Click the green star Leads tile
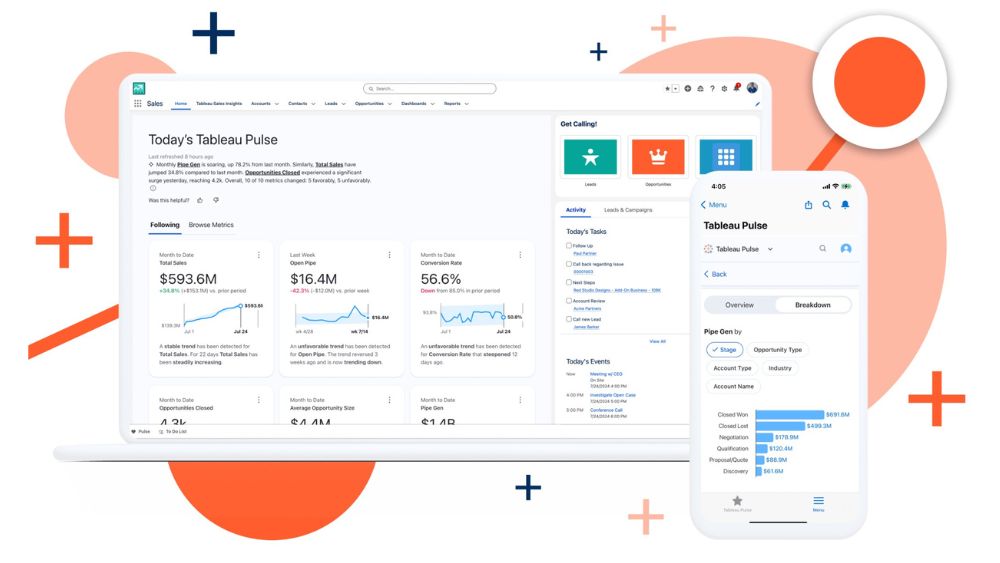Image resolution: width=1000 pixels, height=563 pixels. coord(591,156)
